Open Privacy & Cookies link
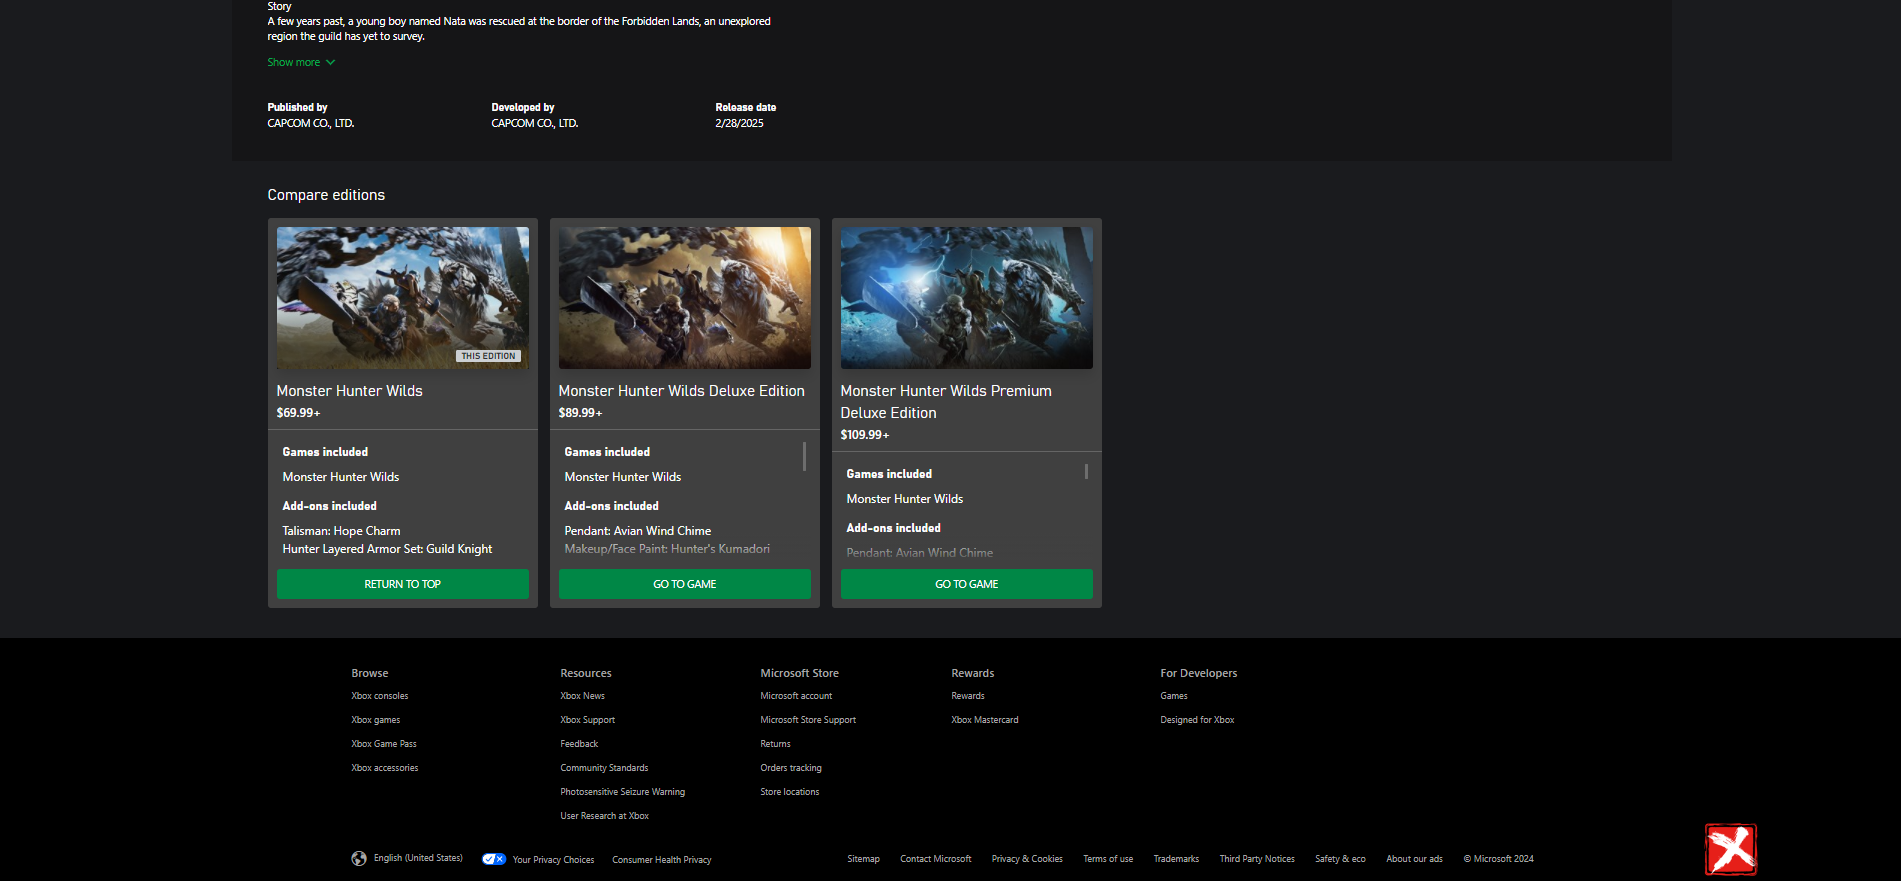Viewport: 1901px width, 881px height. coord(1027,859)
